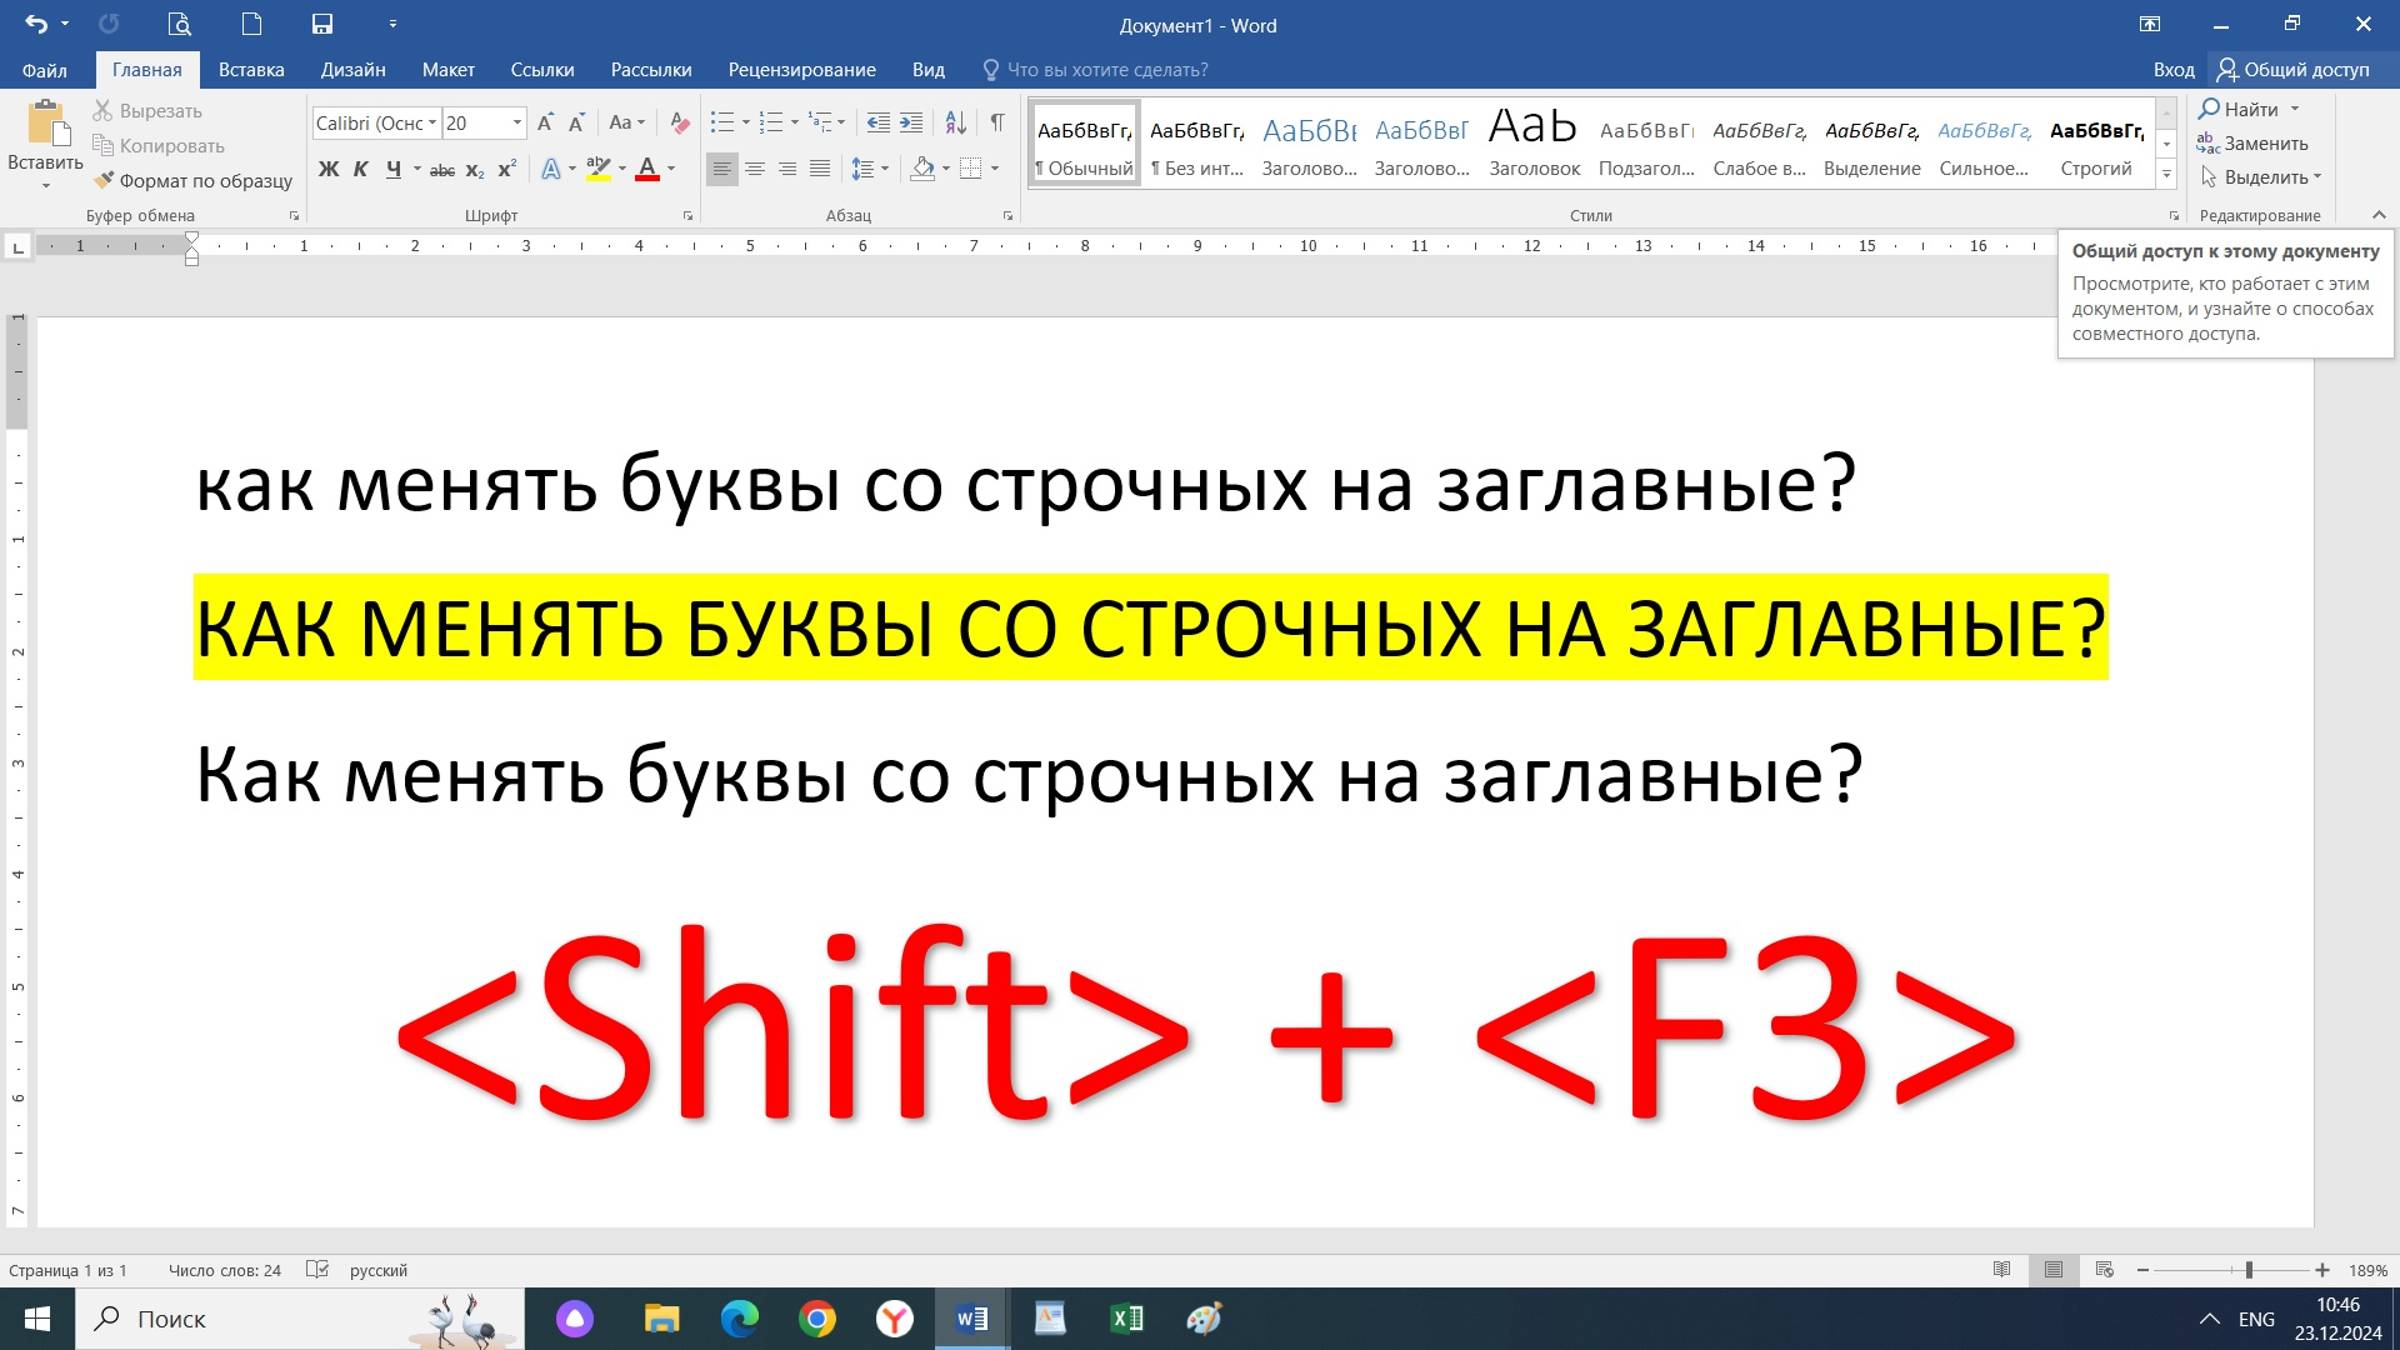Switch to the Вставка tab

click(251, 70)
